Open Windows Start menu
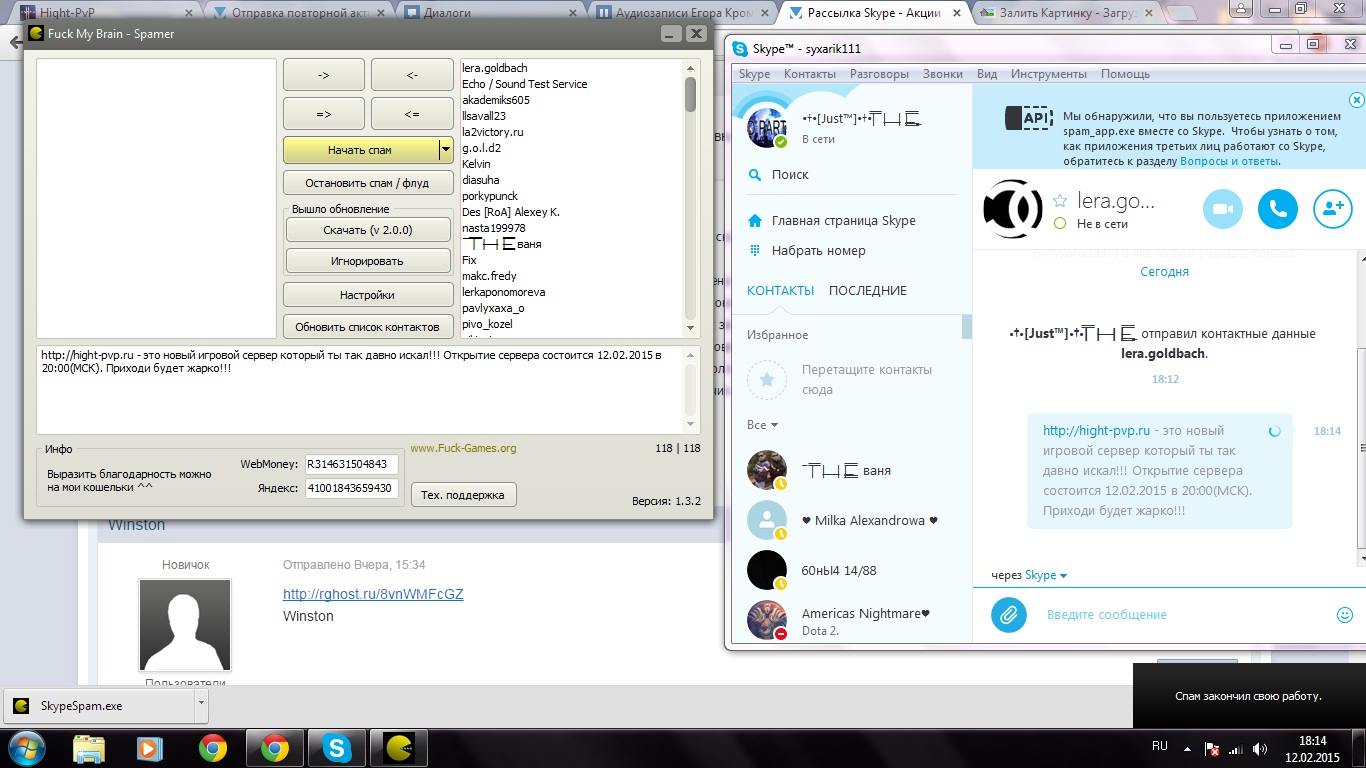 coord(26,747)
